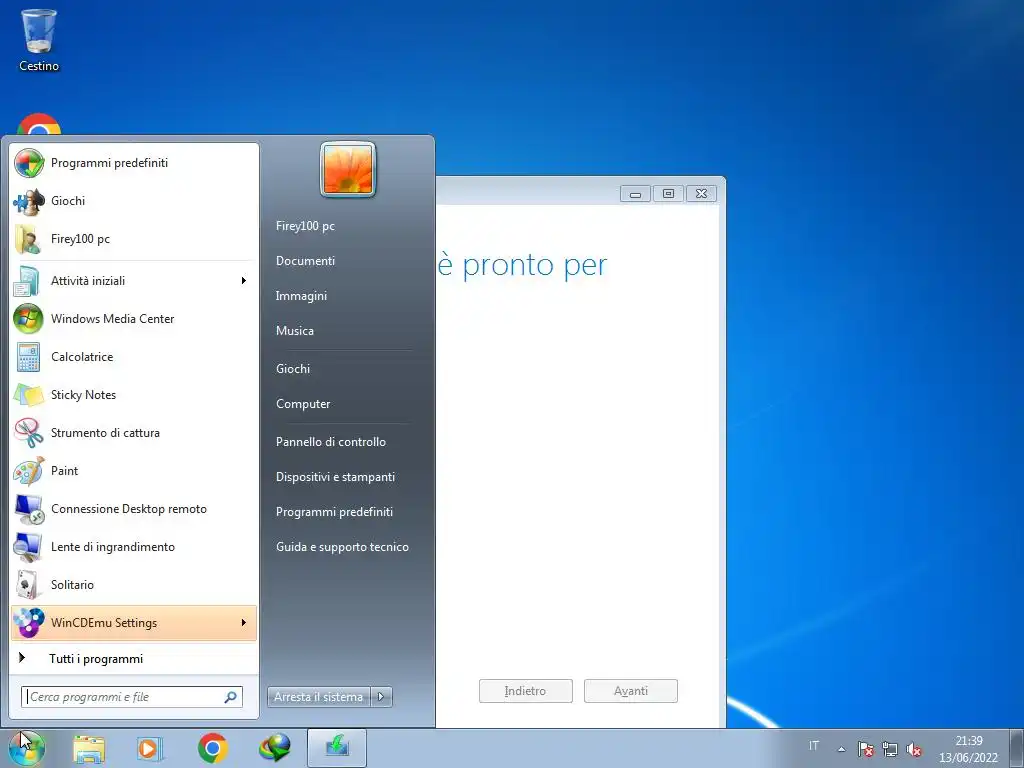
Task: Click the search magnifier icon
Action: click(231, 697)
